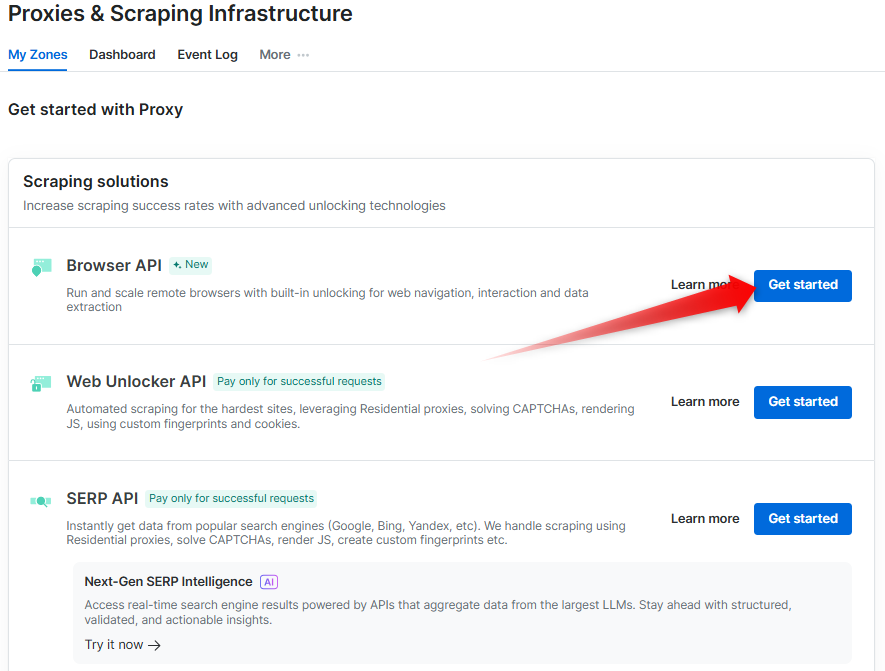Get started with Browser API

tap(803, 286)
